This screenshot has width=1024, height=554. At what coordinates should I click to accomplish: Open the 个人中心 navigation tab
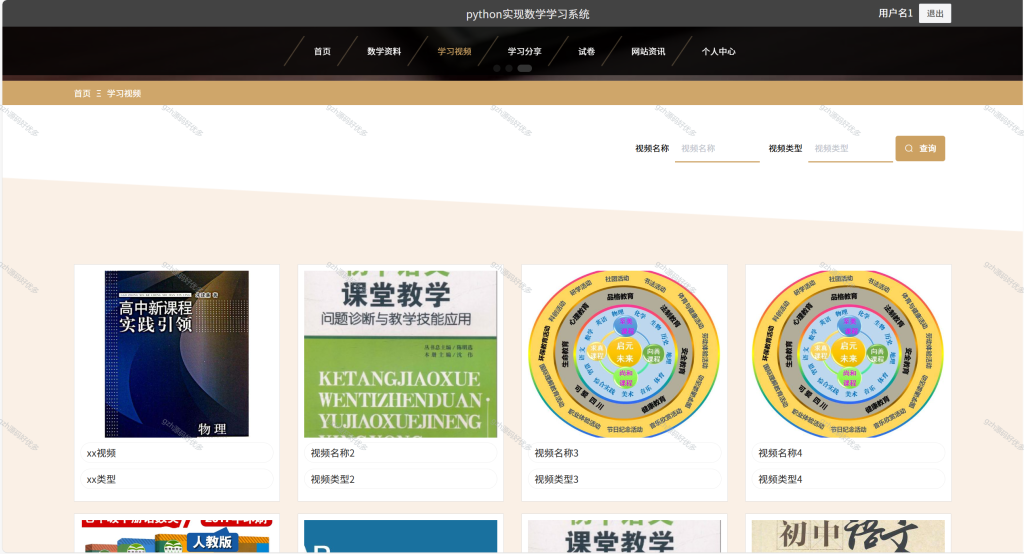click(718, 52)
